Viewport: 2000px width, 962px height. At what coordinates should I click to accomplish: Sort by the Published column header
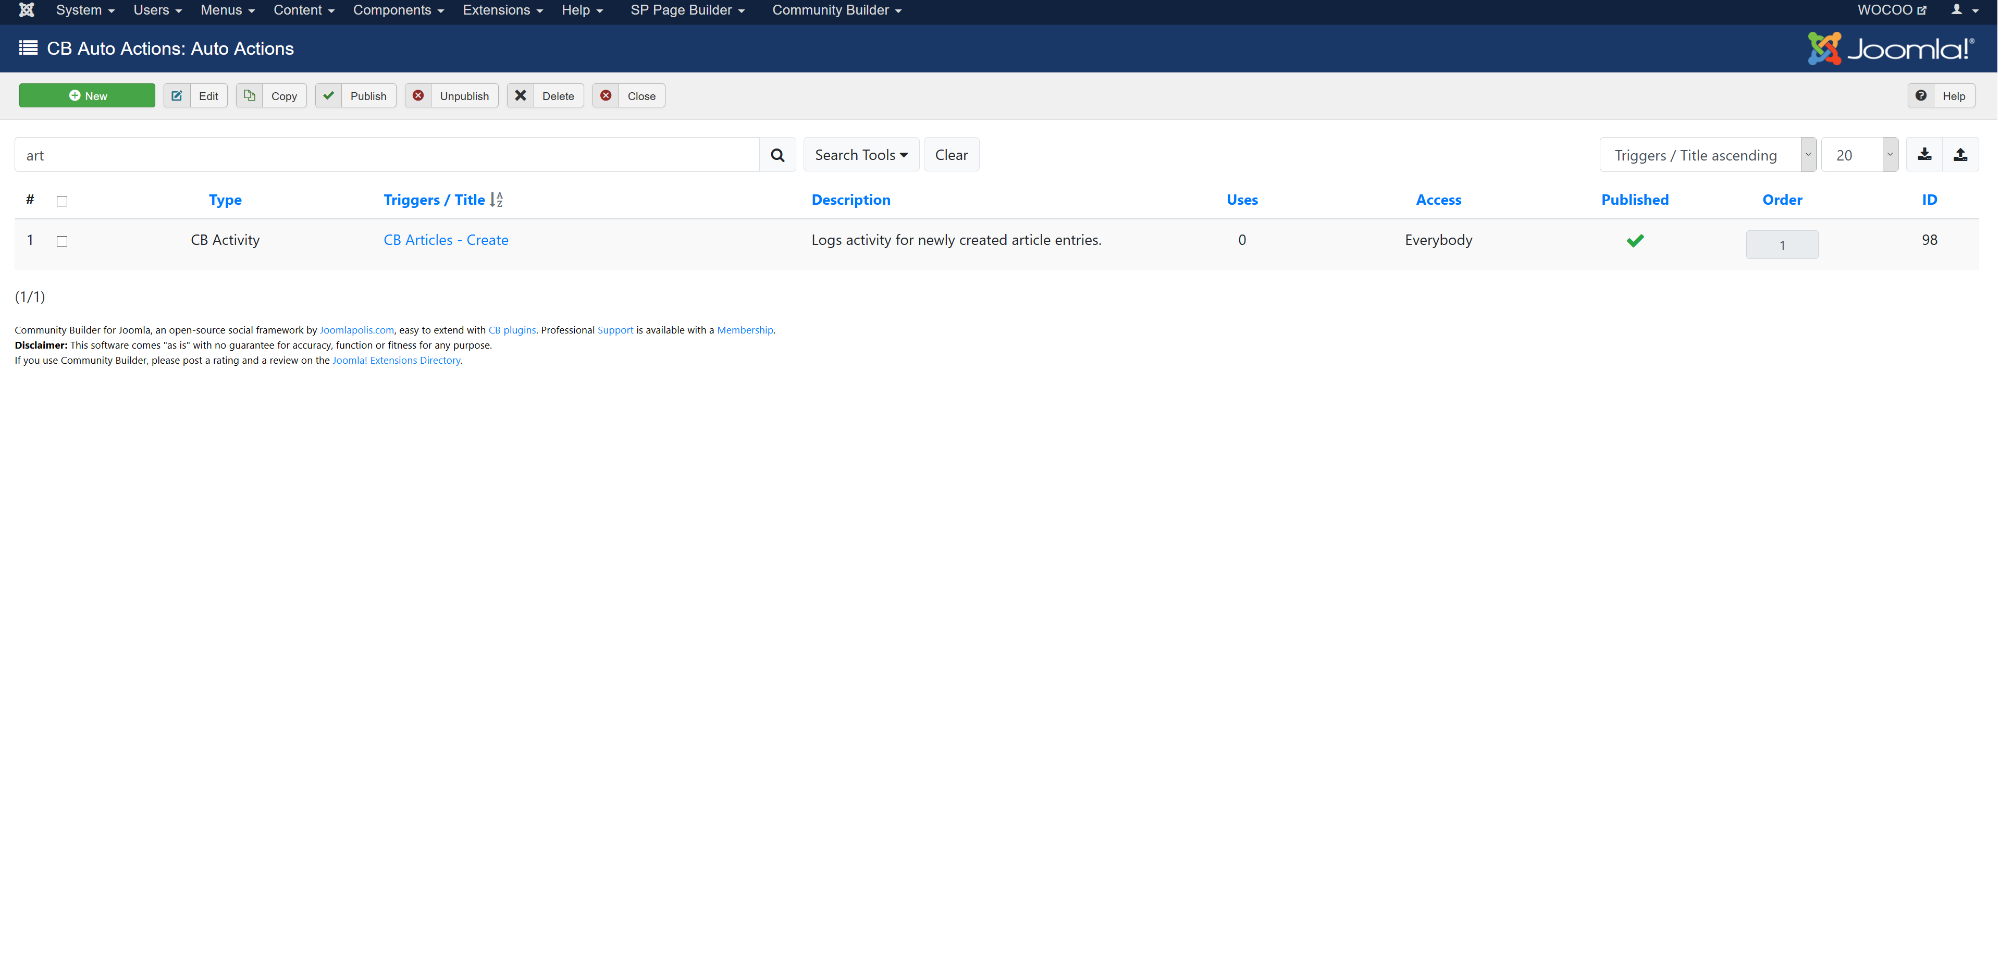[1635, 200]
